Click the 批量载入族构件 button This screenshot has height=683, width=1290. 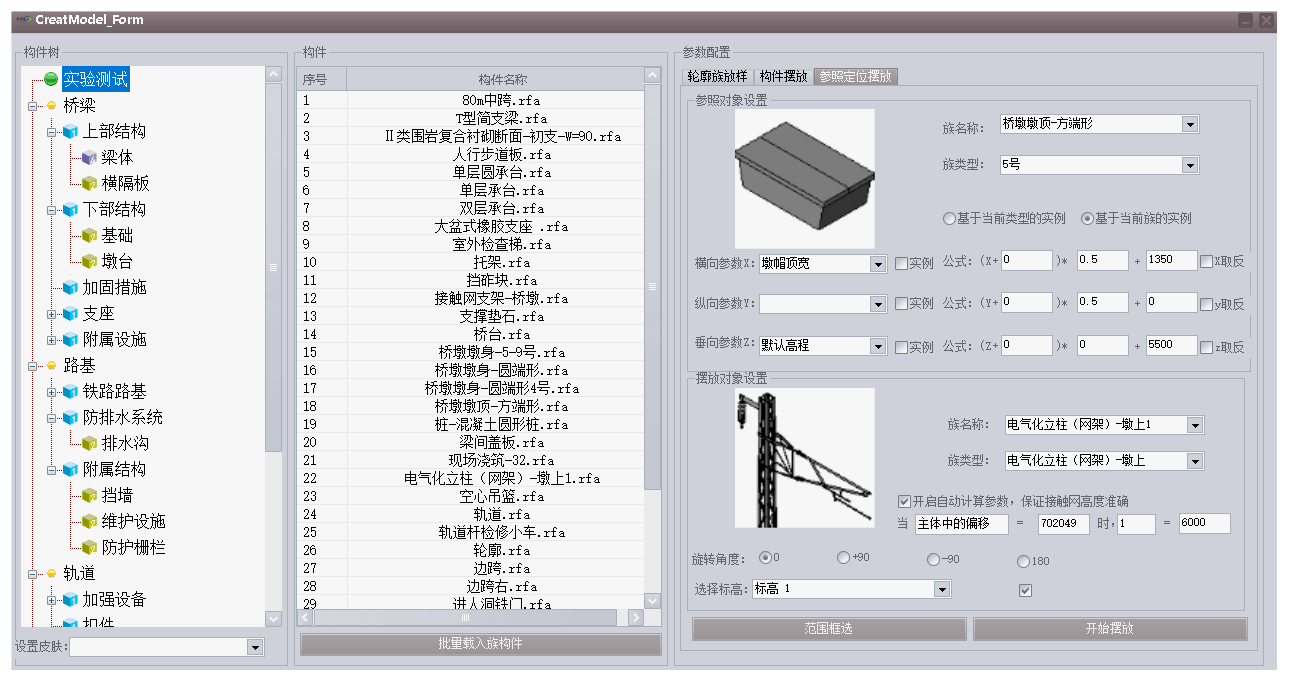tap(480, 643)
